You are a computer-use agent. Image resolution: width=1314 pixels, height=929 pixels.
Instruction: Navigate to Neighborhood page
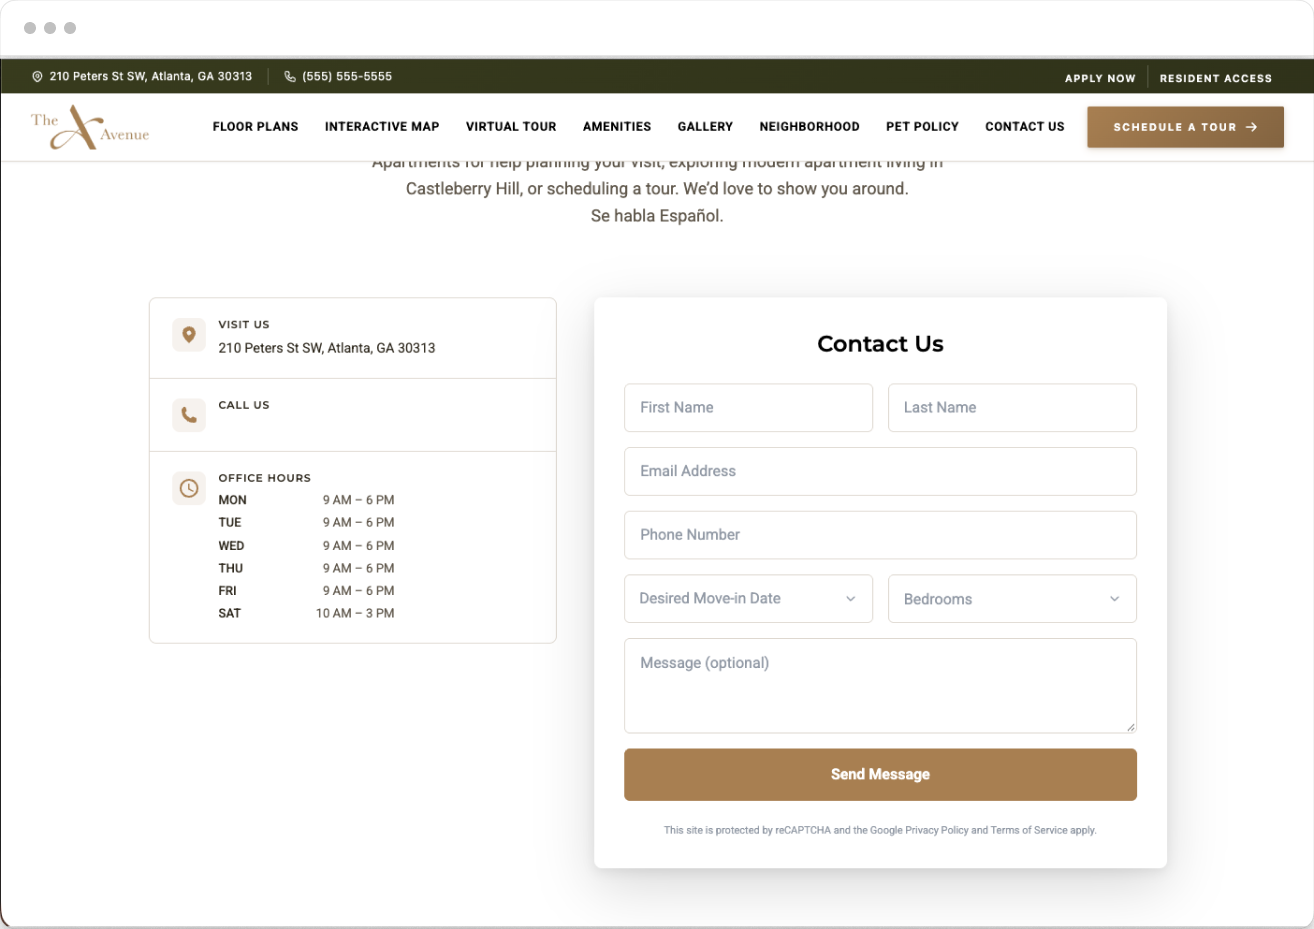pos(809,127)
